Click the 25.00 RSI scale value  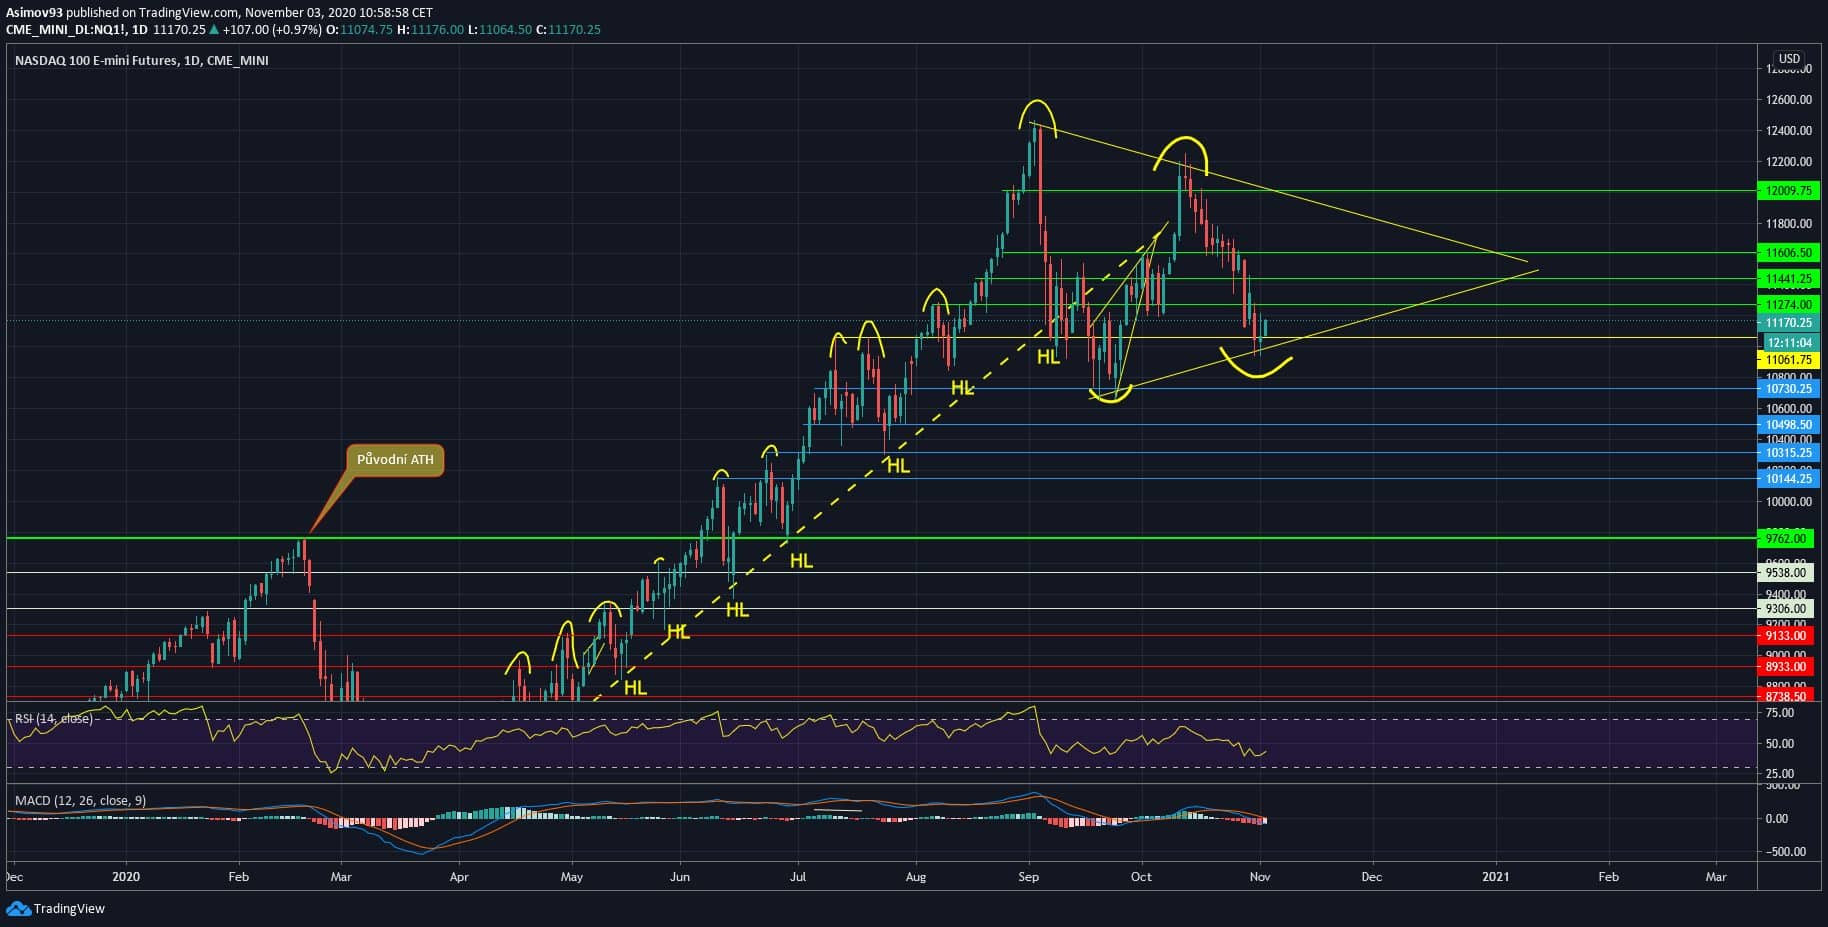coord(1780,774)
